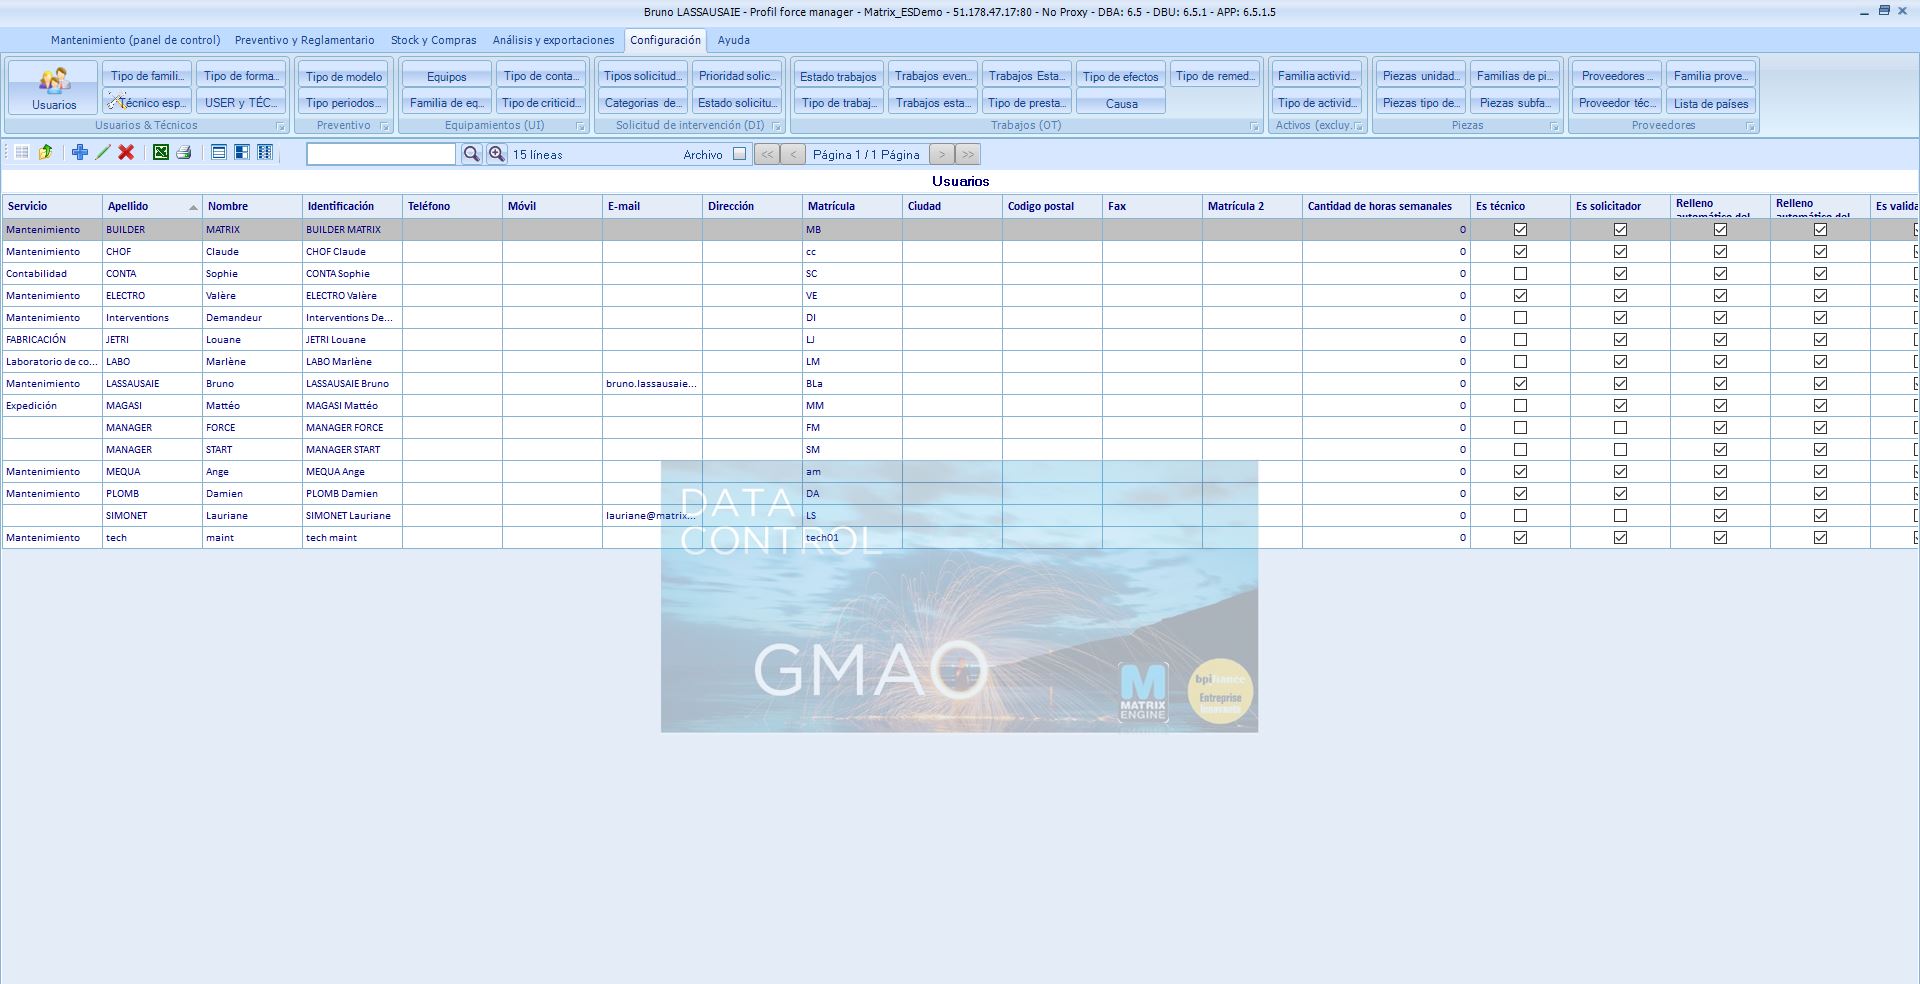
Task: Add a new user with the blue plus
Action: [80, 153]
